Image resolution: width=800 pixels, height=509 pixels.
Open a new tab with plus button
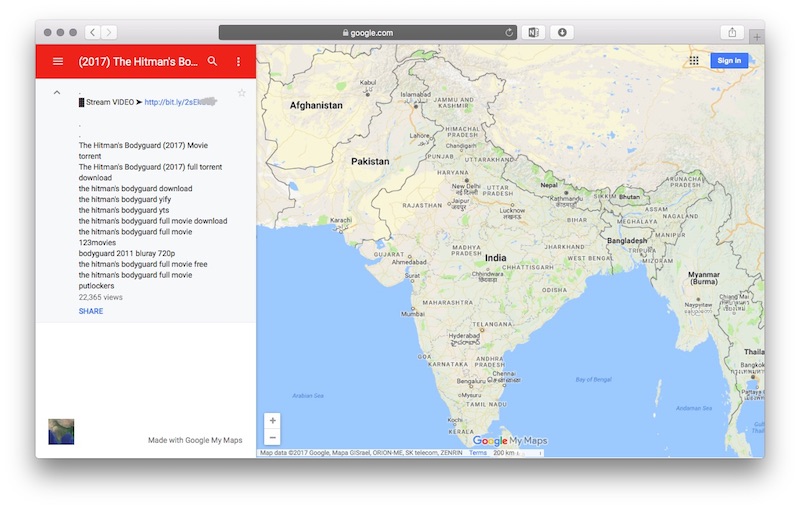click(x=756, y=37)
